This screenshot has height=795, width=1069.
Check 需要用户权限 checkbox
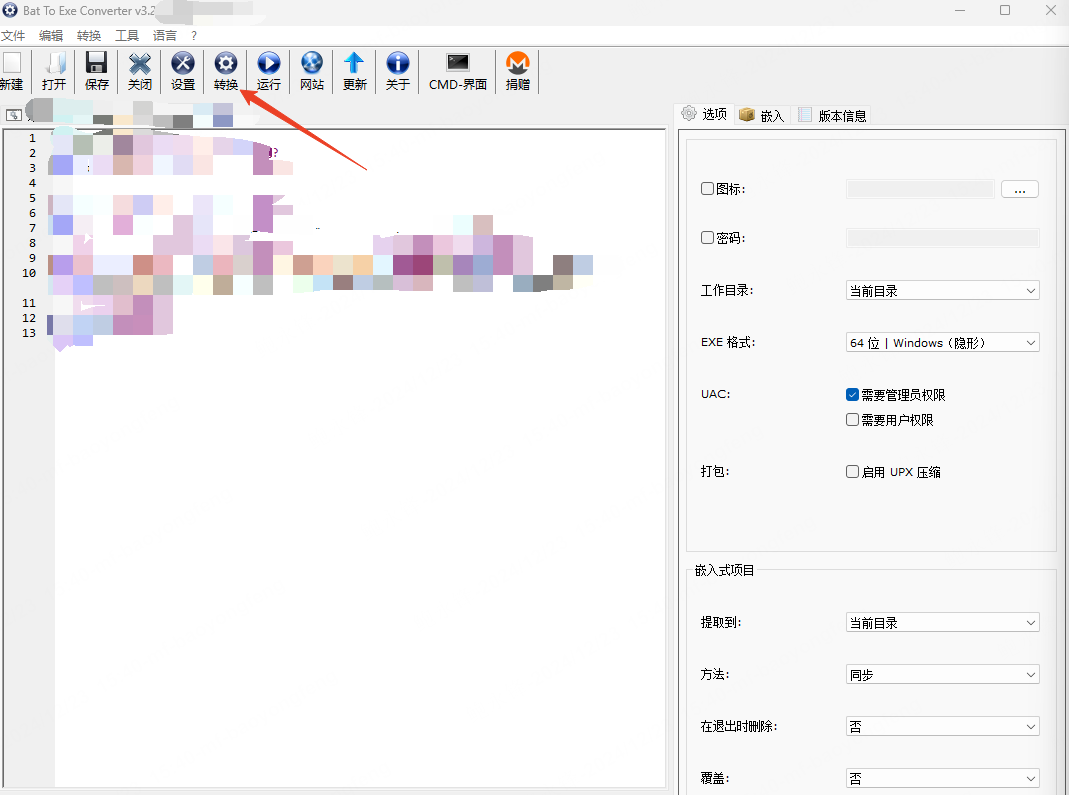(852, 419)
